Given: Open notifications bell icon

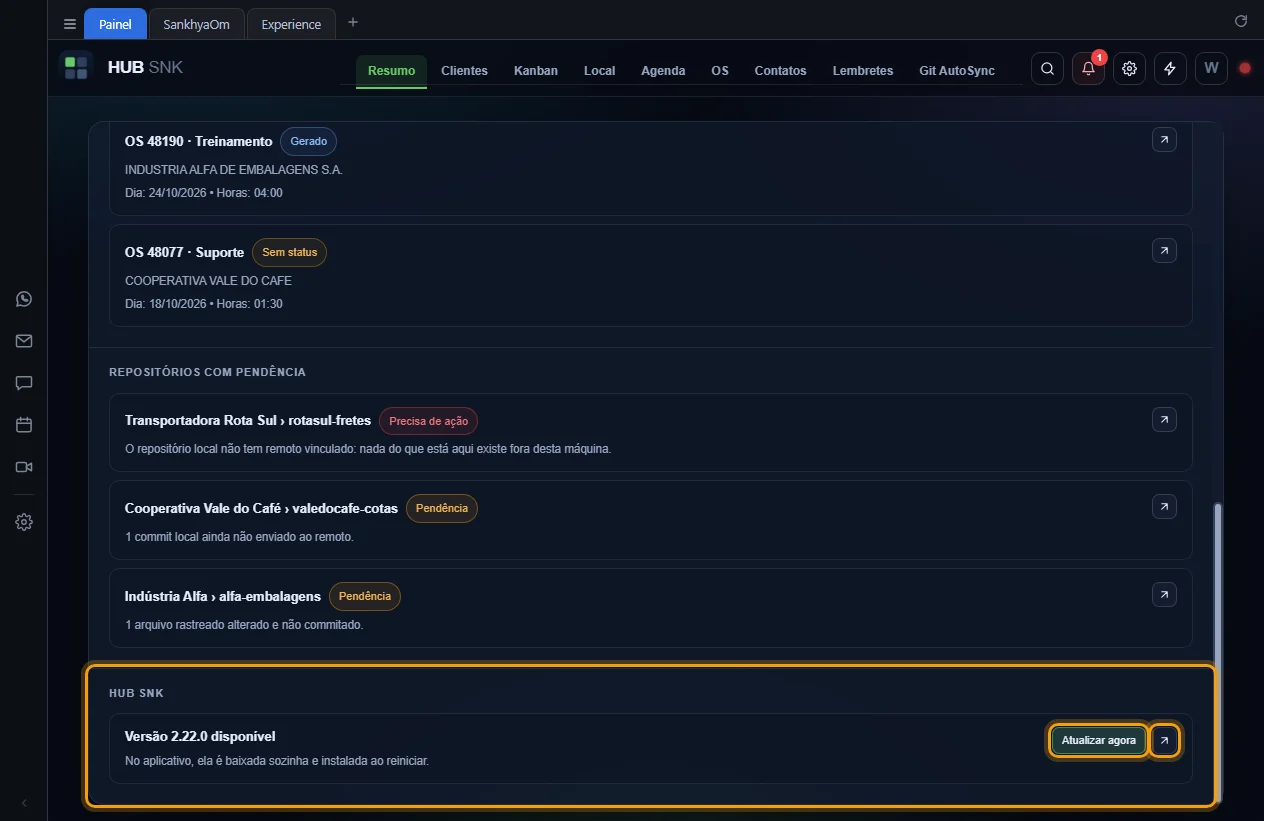Looking at the screenshot, I should pyautogui.click(x=1089, y=69).
